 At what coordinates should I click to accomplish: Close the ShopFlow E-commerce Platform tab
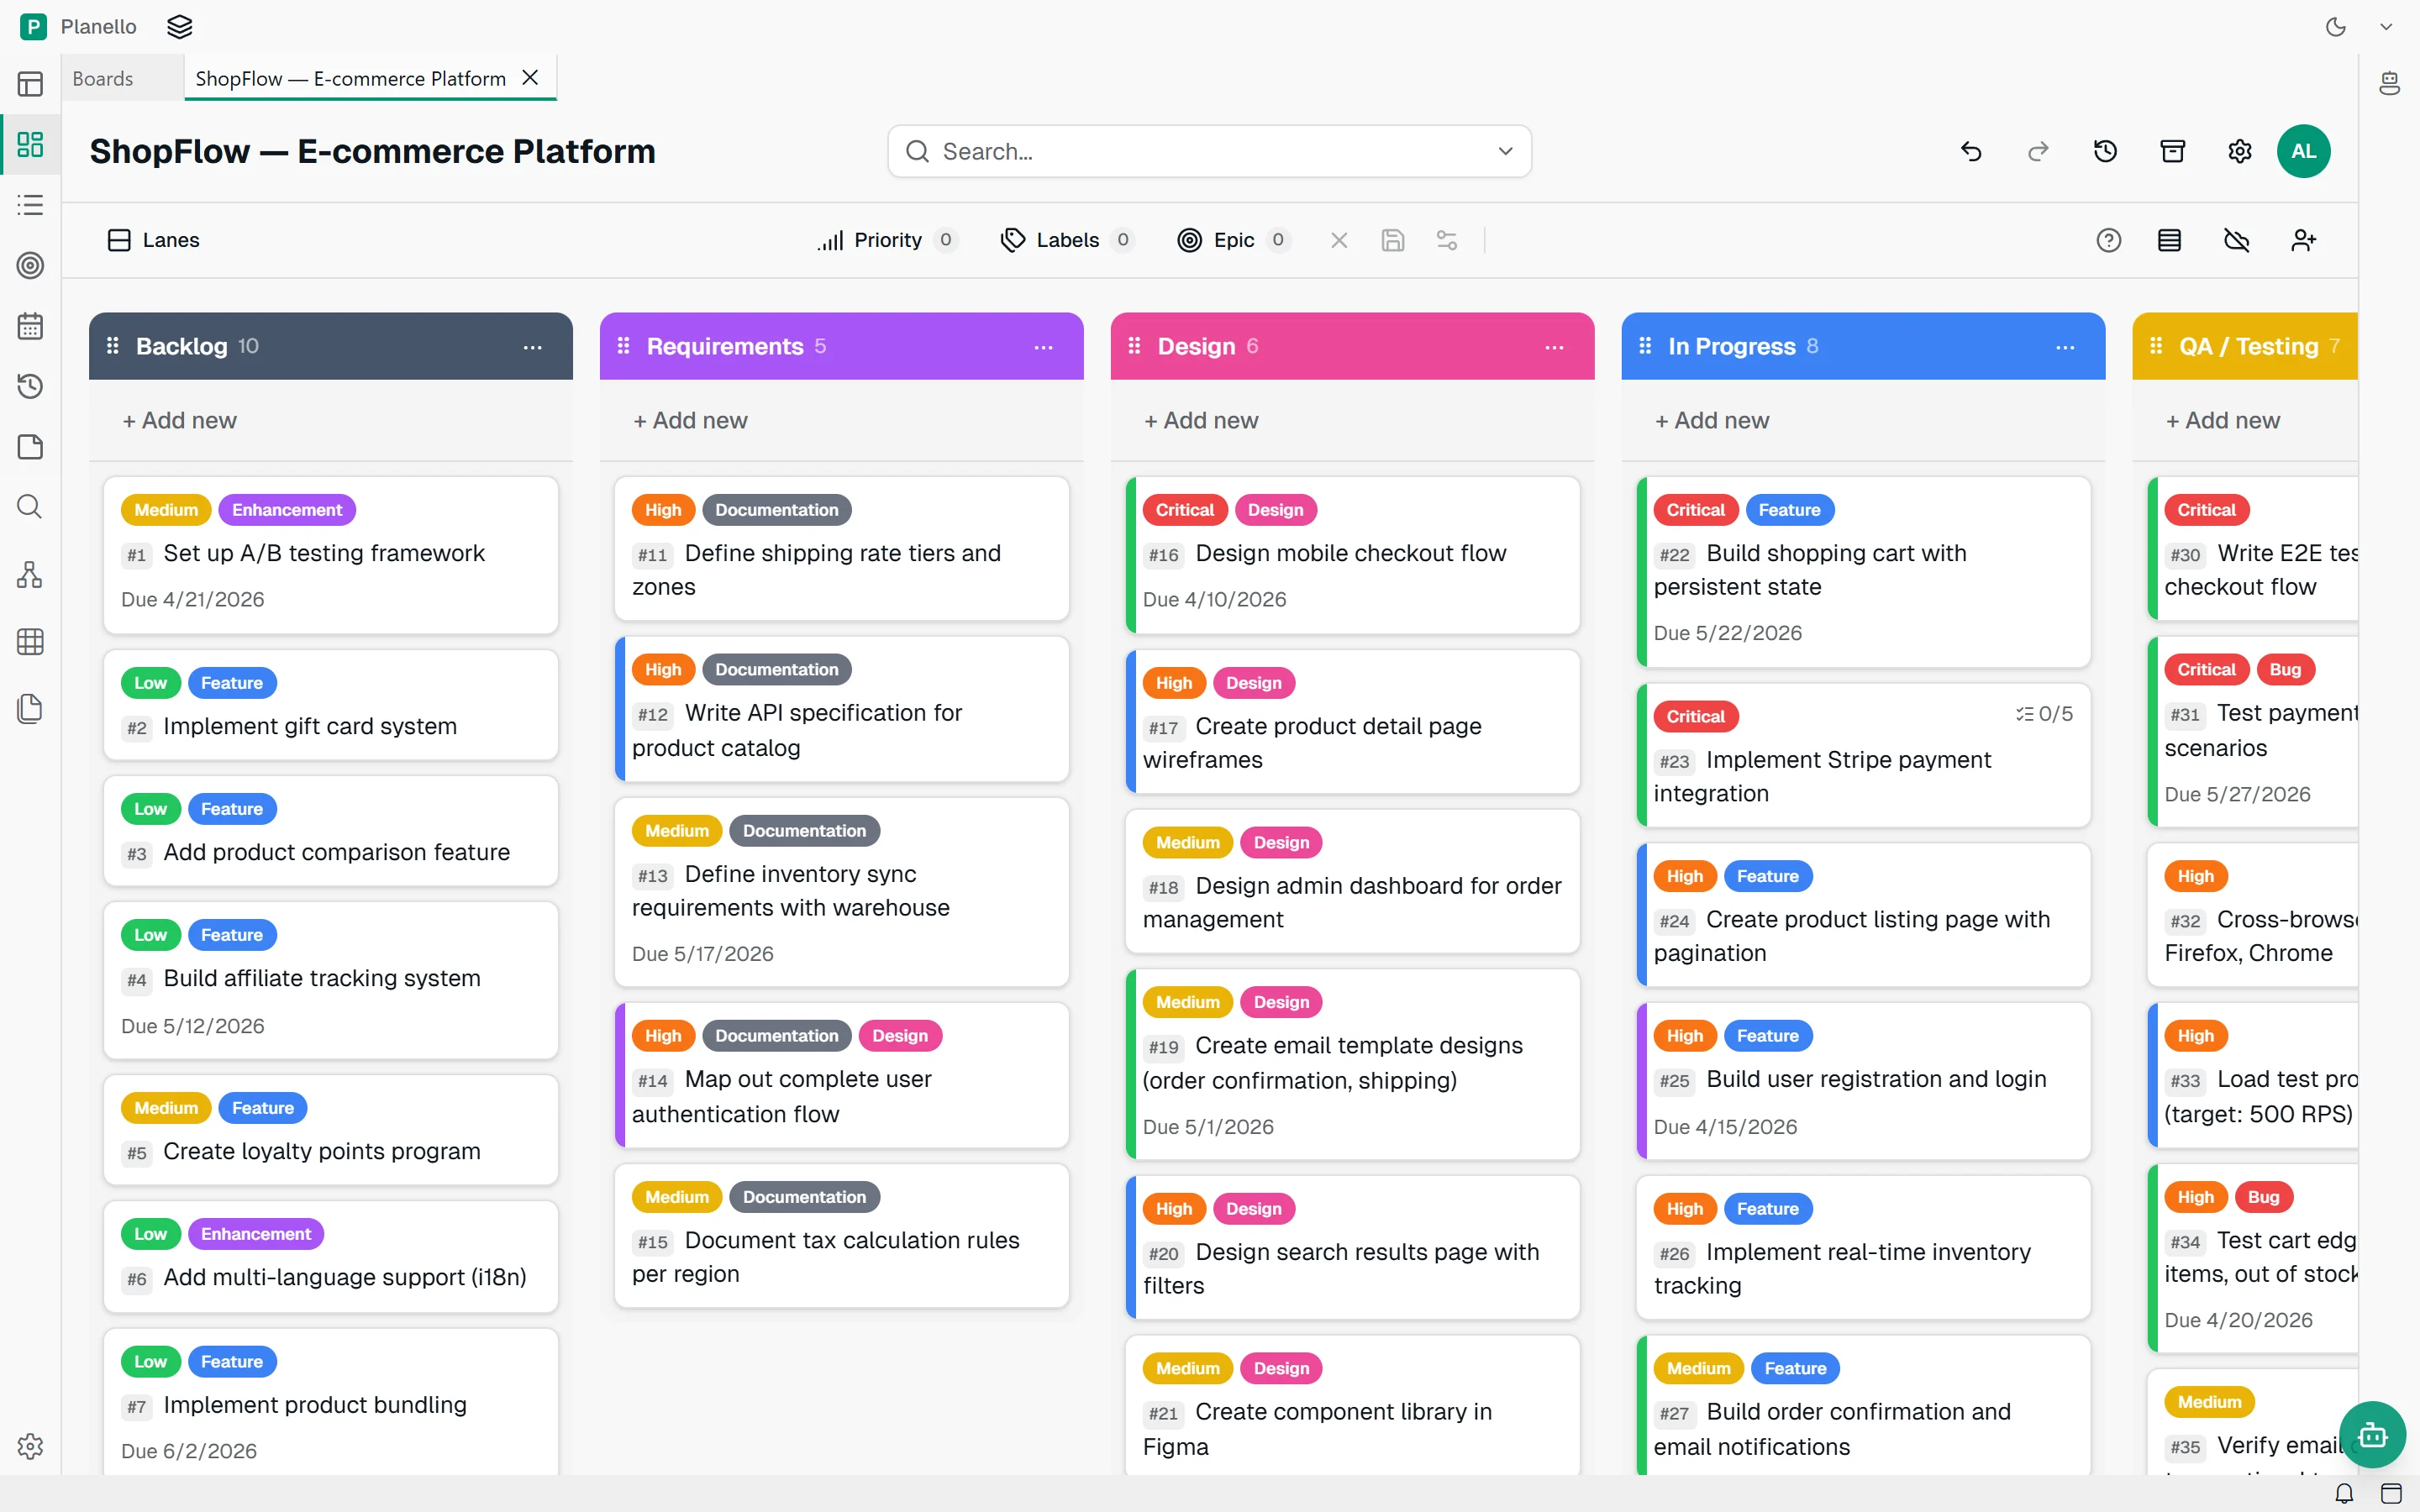click(x=531, y=78)
